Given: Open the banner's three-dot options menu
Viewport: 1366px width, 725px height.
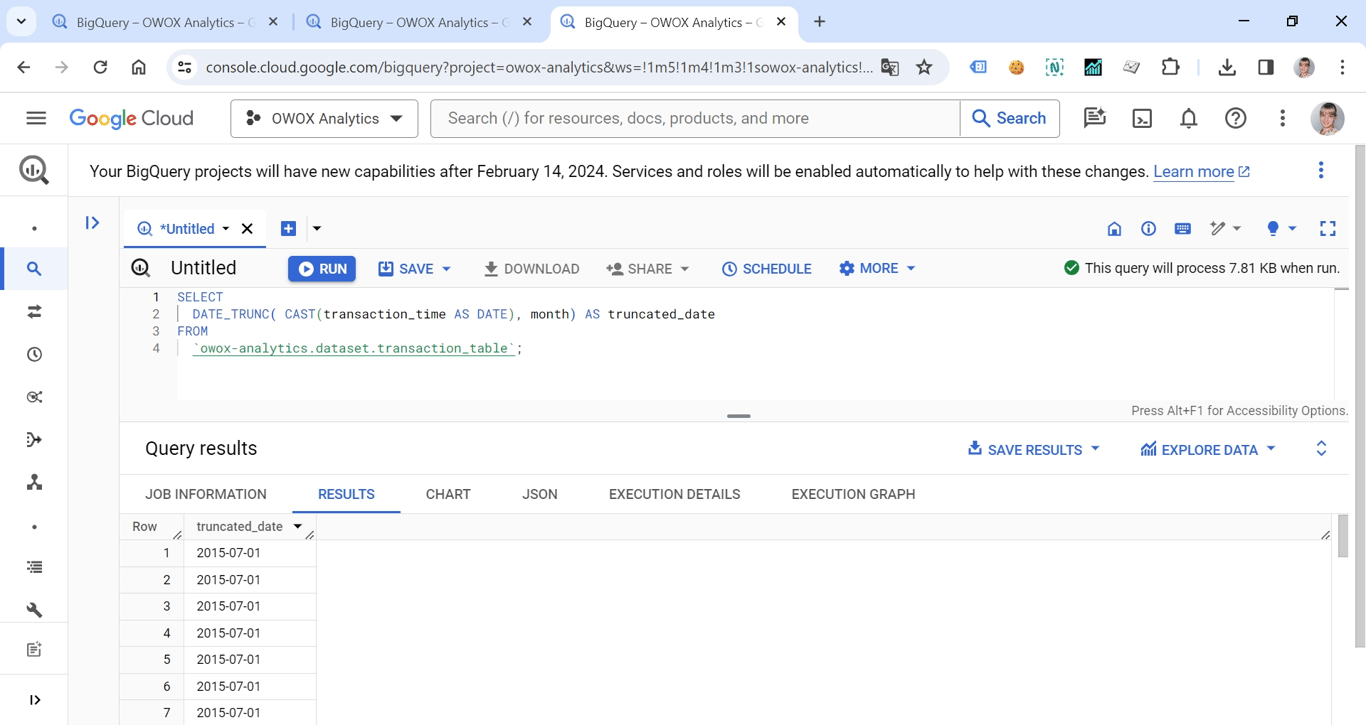Looking at the screenshot, I should (1321, 170).
